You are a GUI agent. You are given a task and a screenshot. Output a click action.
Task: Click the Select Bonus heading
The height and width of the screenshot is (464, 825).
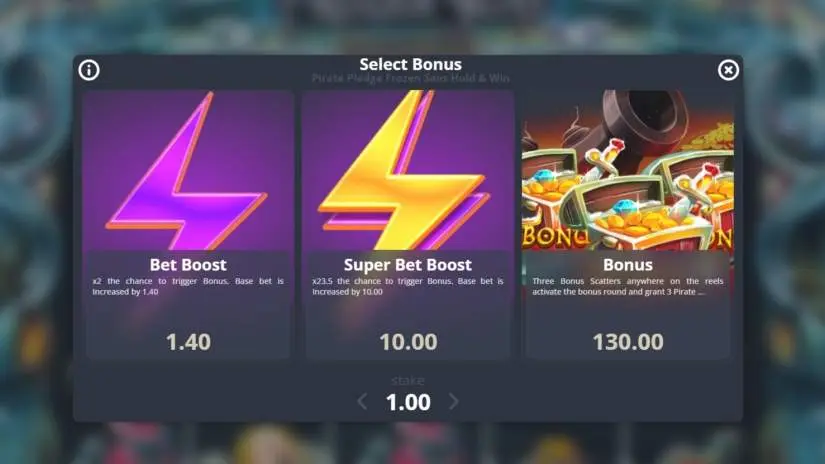[410, 65]
